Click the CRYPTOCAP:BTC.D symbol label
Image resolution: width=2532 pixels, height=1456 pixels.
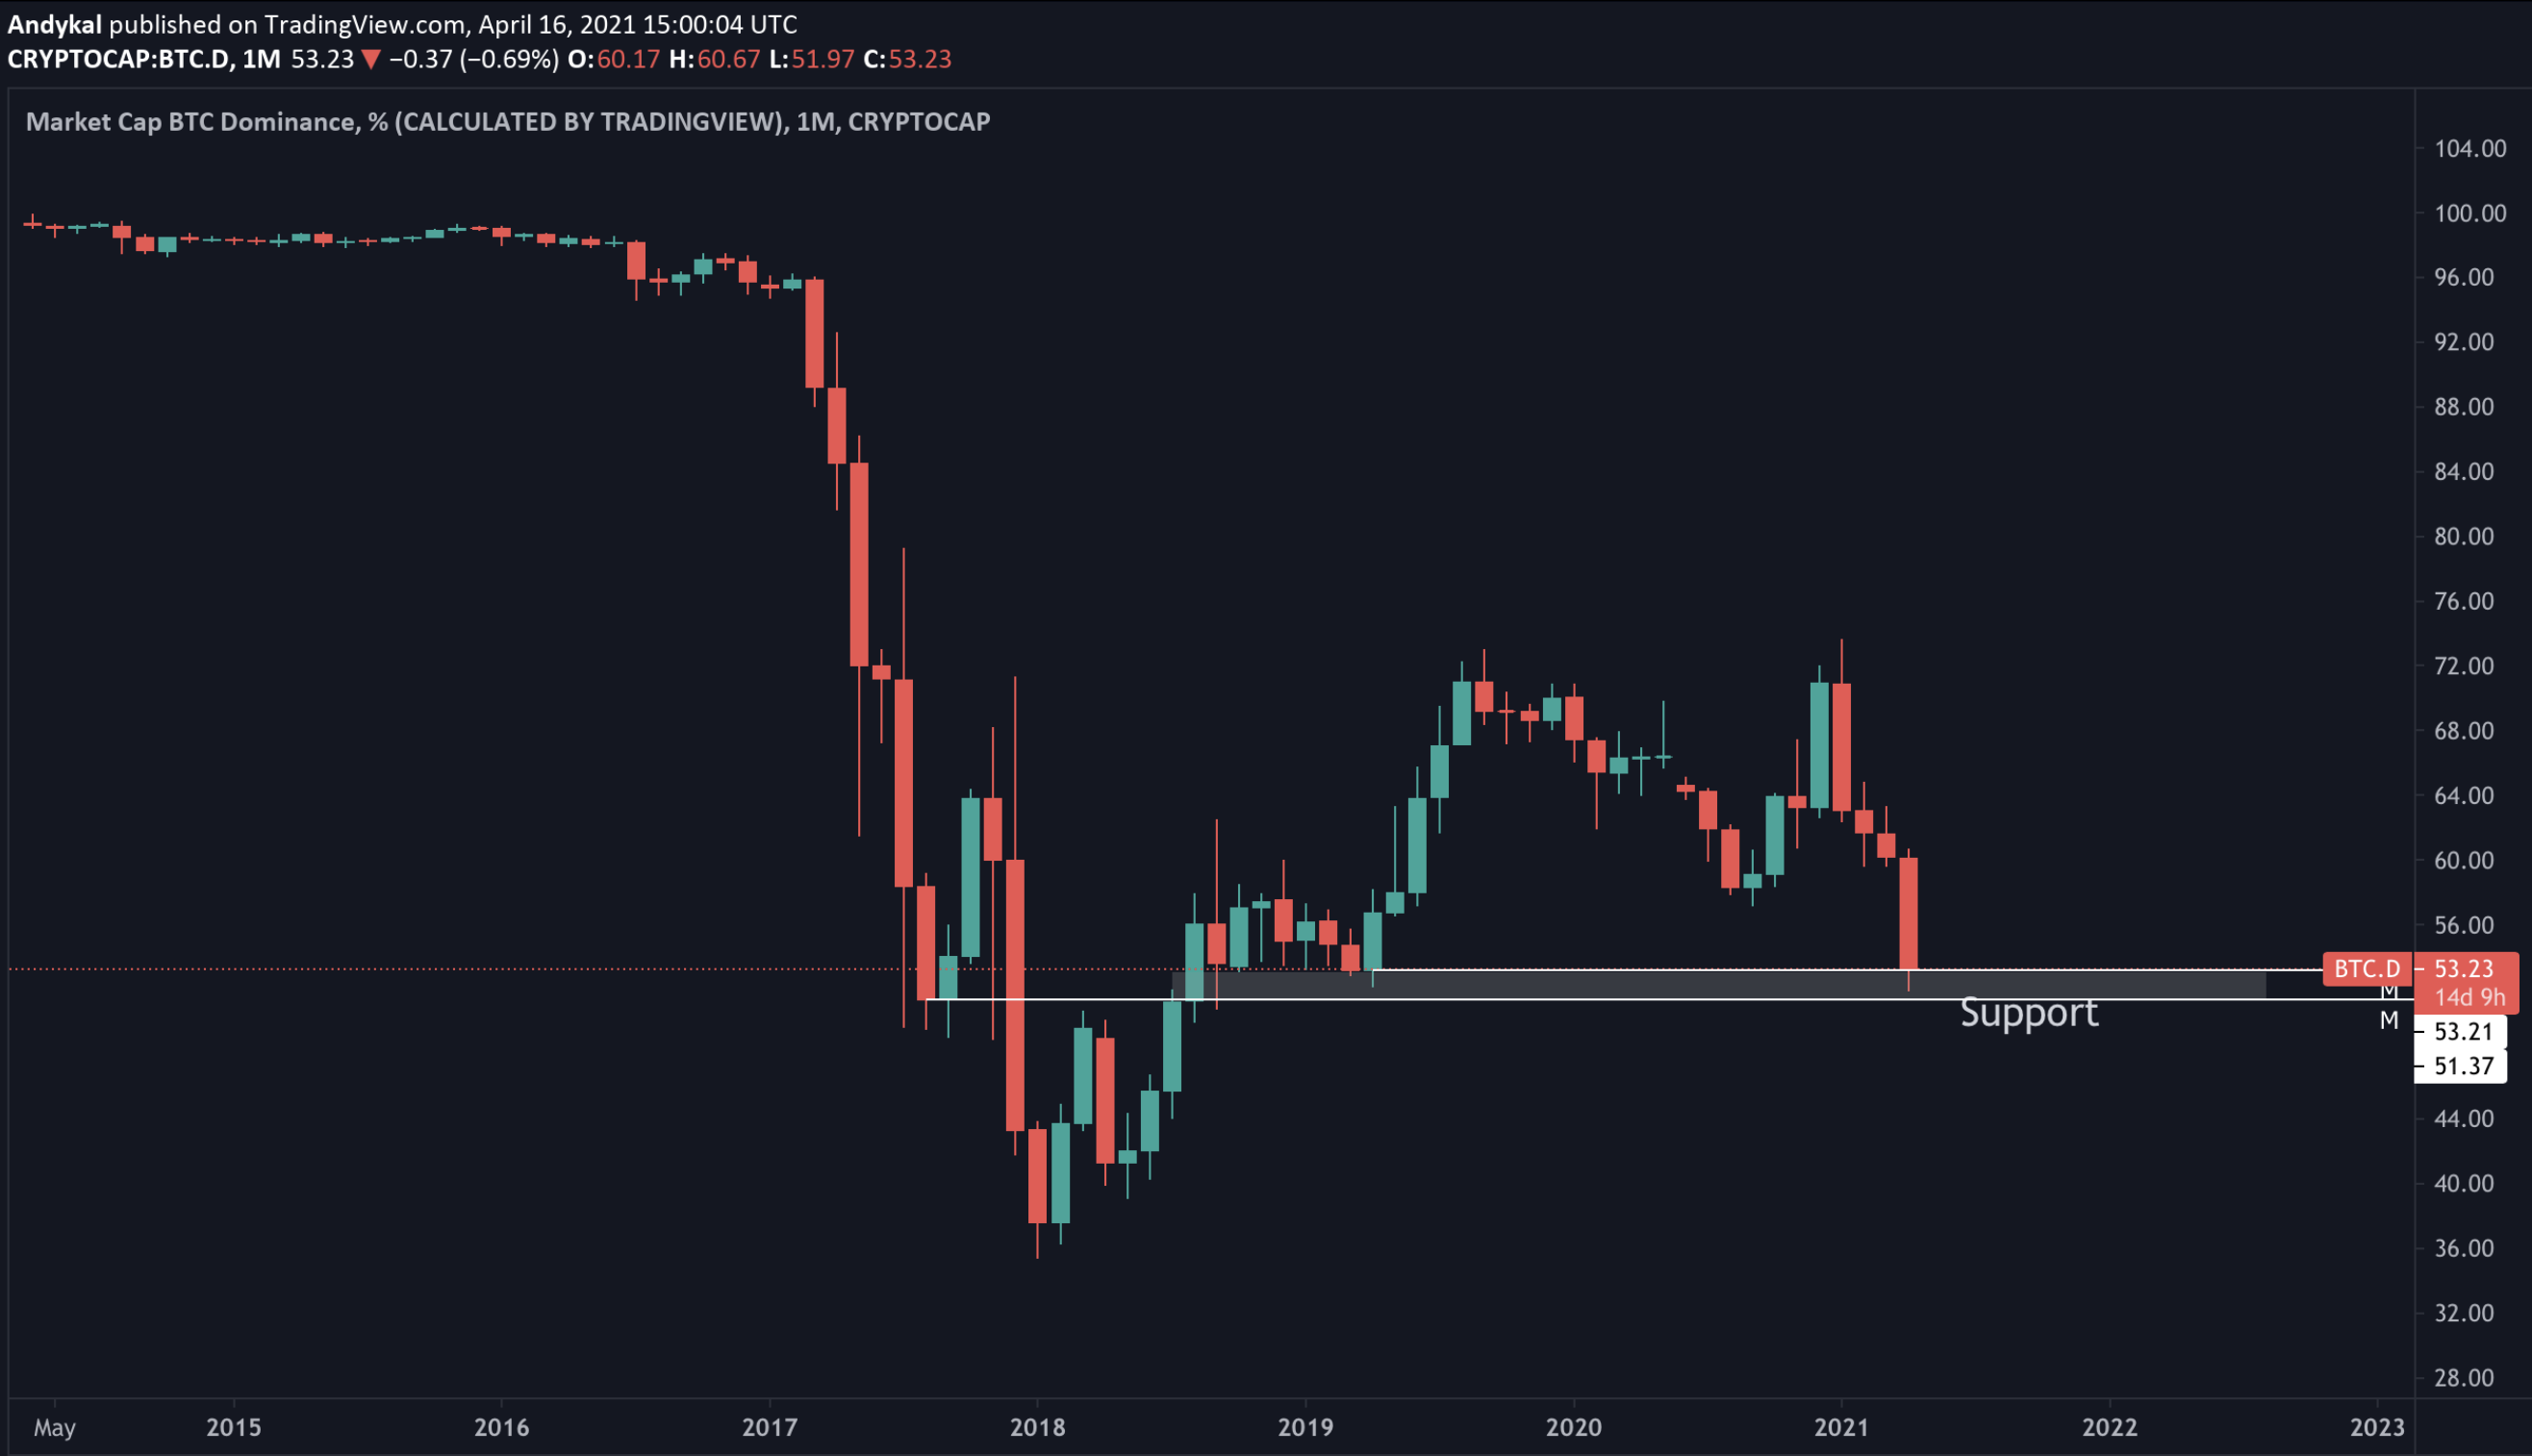click(117, 60)
